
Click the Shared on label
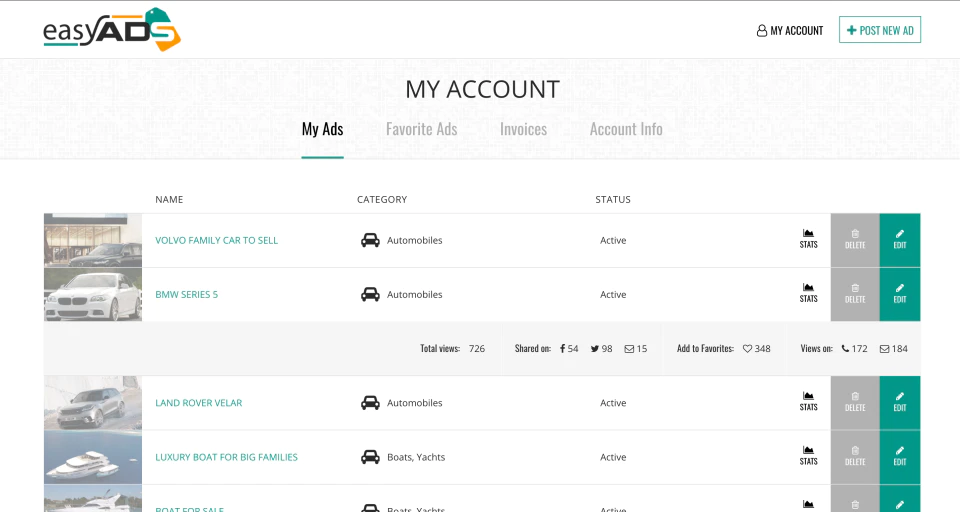click(x=533, y=348)
